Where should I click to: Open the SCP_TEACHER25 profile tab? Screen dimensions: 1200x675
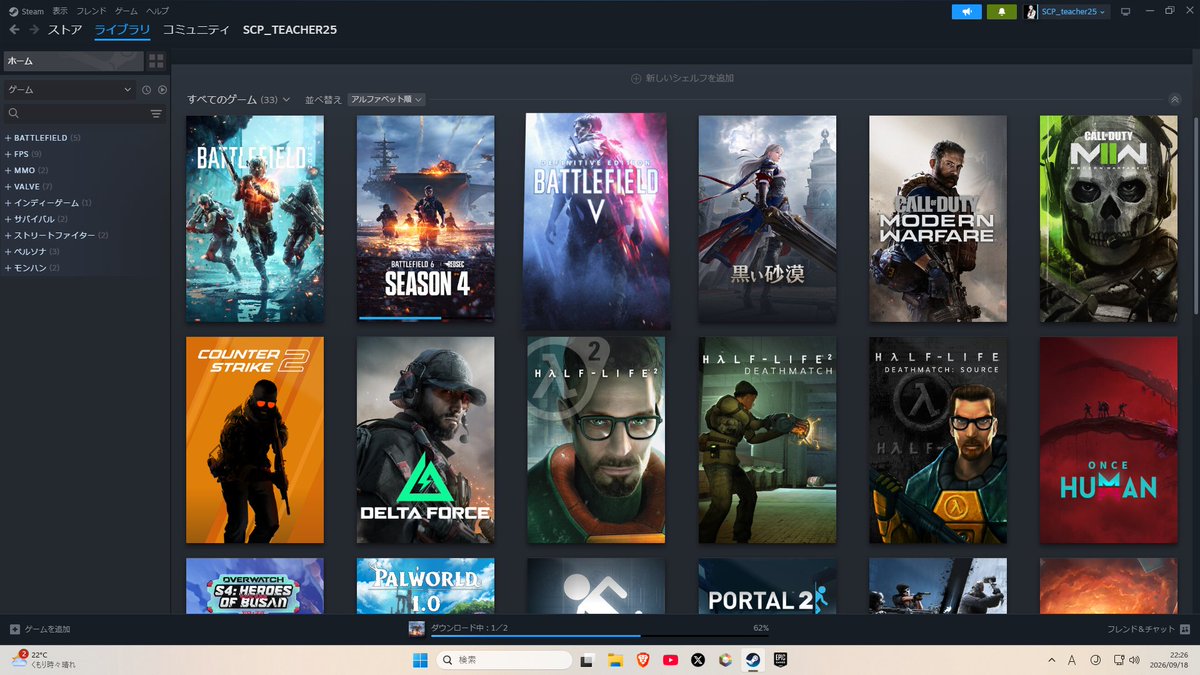tap(290, 30)
